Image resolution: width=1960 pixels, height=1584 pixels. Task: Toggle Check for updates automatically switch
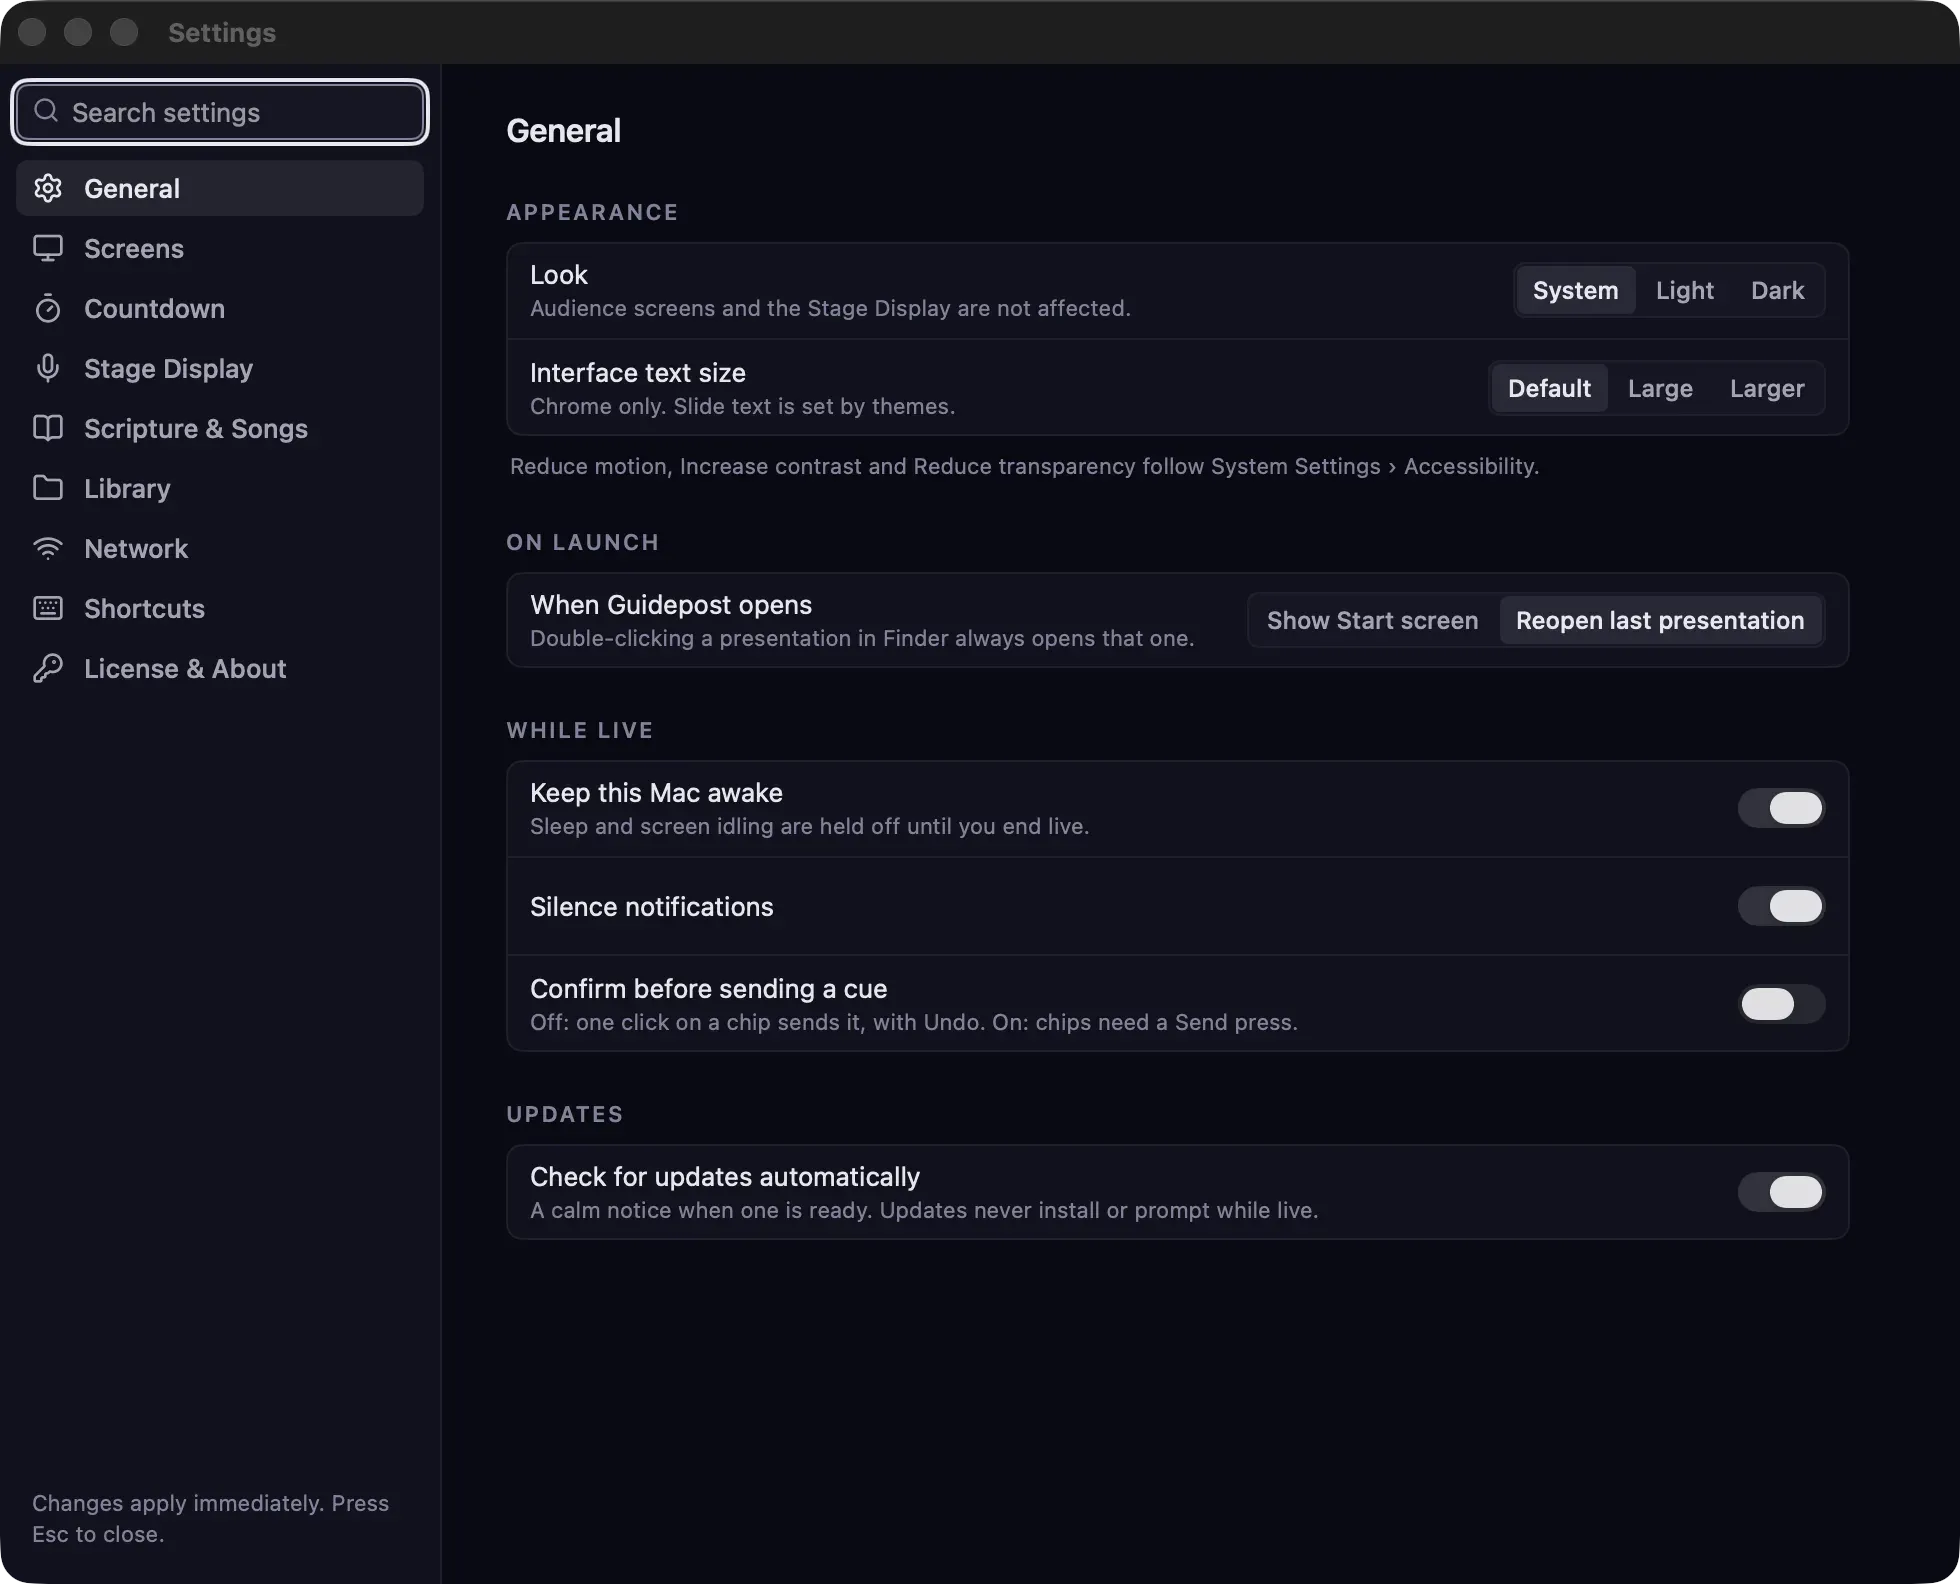(x=1781, y=1192)
